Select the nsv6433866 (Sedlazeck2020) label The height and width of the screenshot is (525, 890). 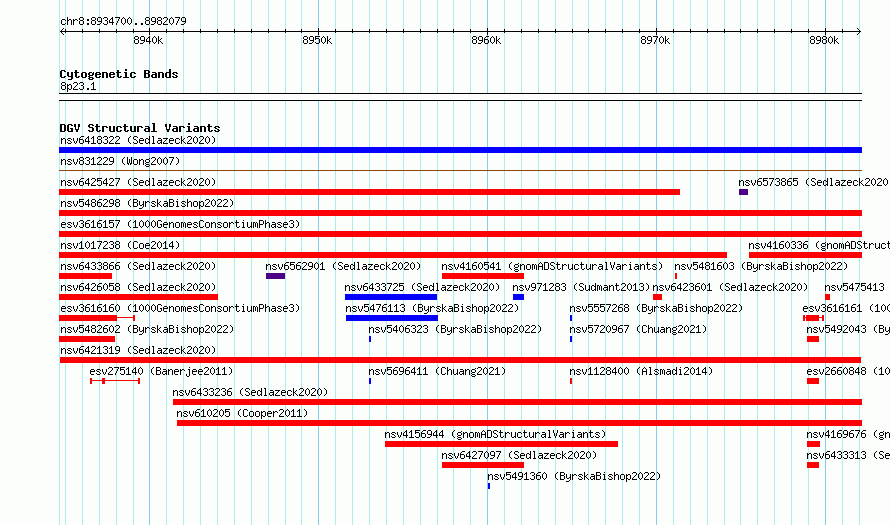pos(138,266)
